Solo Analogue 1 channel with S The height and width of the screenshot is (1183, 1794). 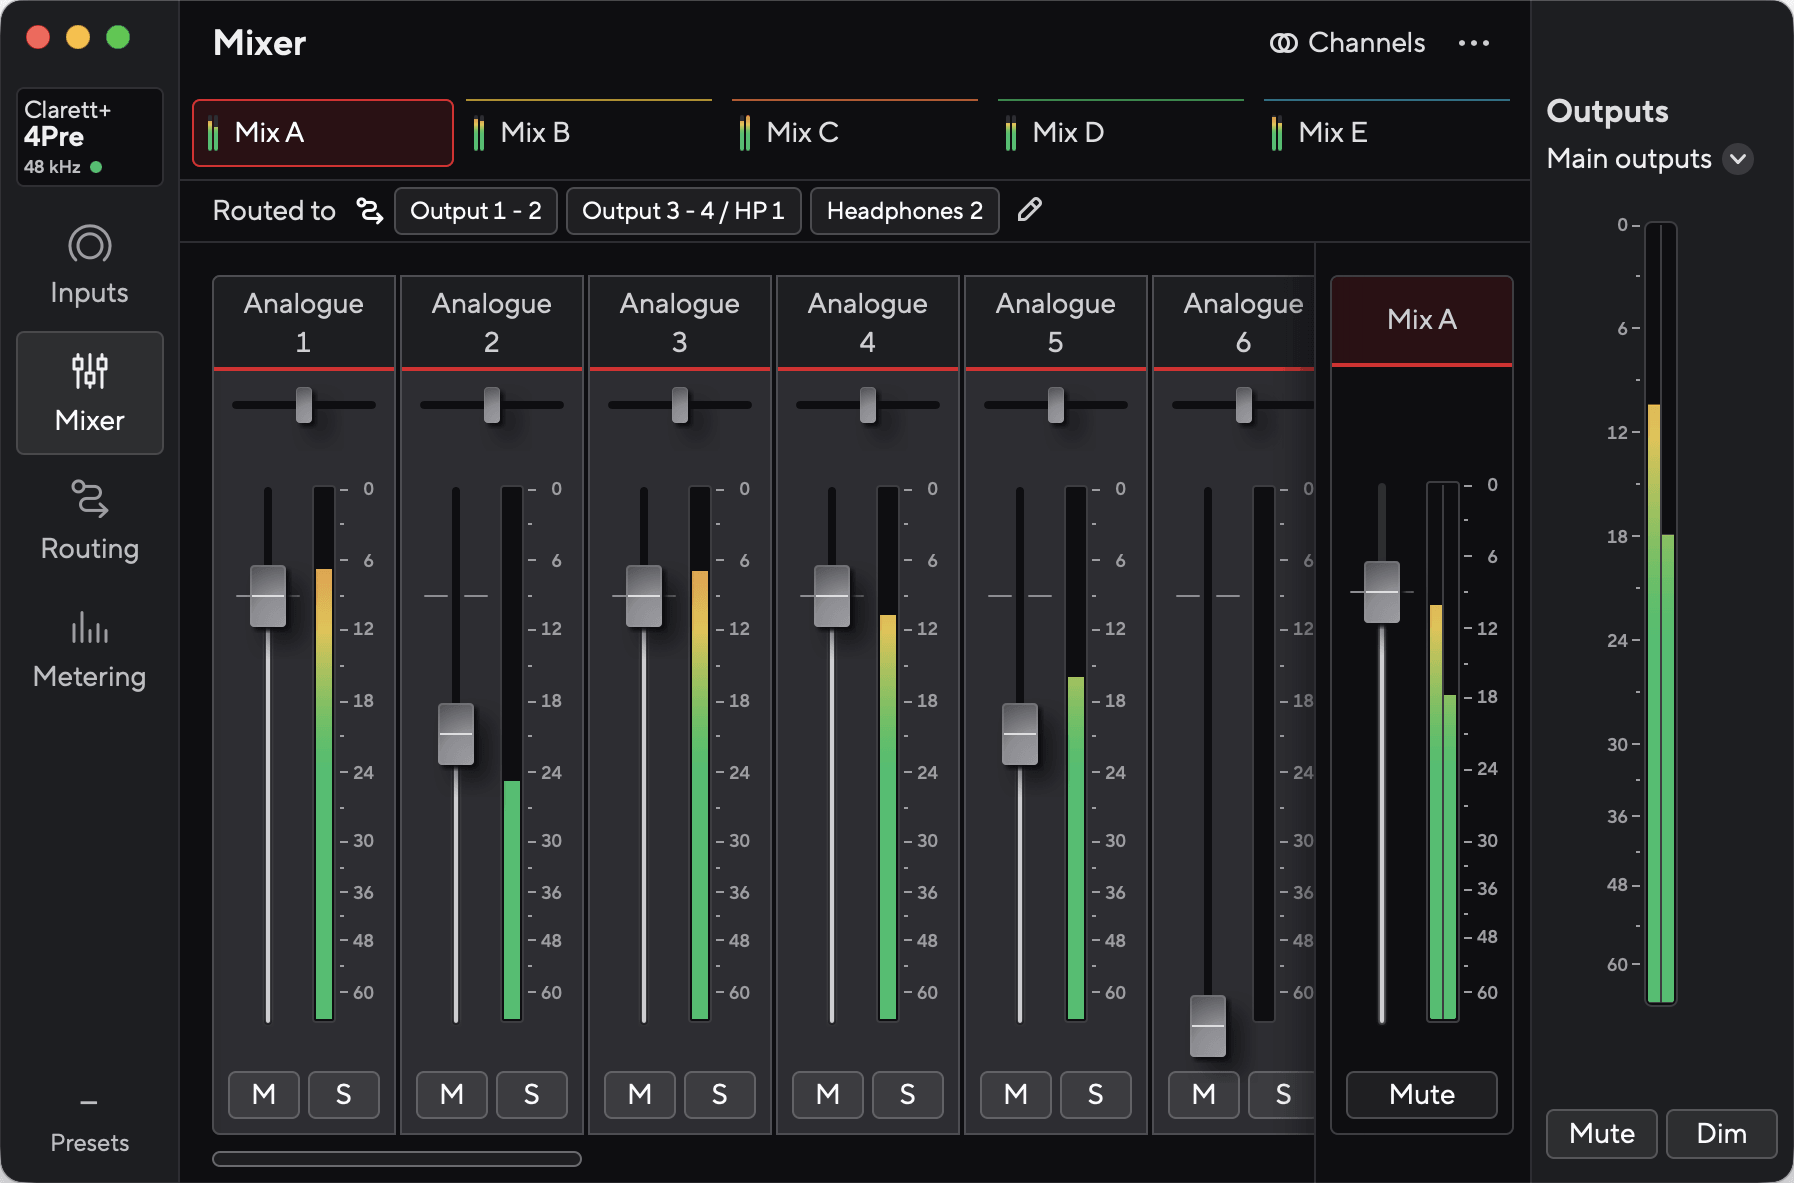coord(343,1094)
